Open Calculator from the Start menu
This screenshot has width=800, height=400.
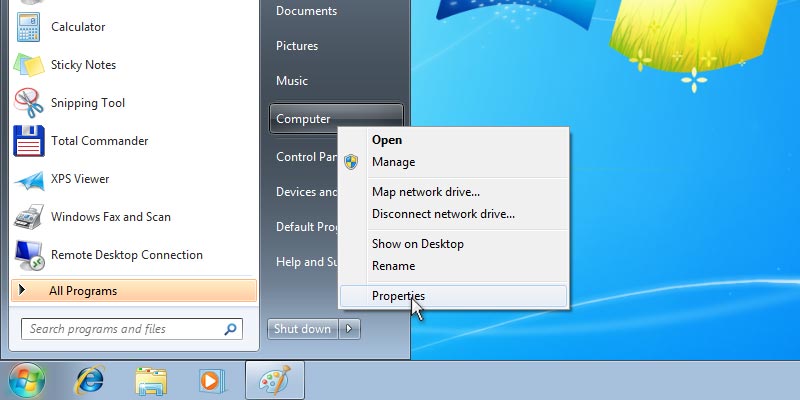click(78, 27)
